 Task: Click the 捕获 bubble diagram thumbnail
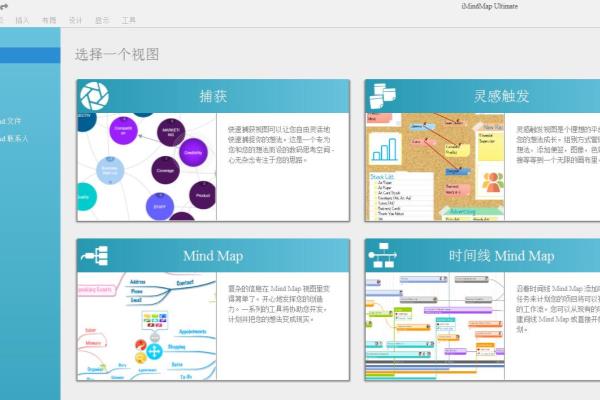[x=147, y=167]
